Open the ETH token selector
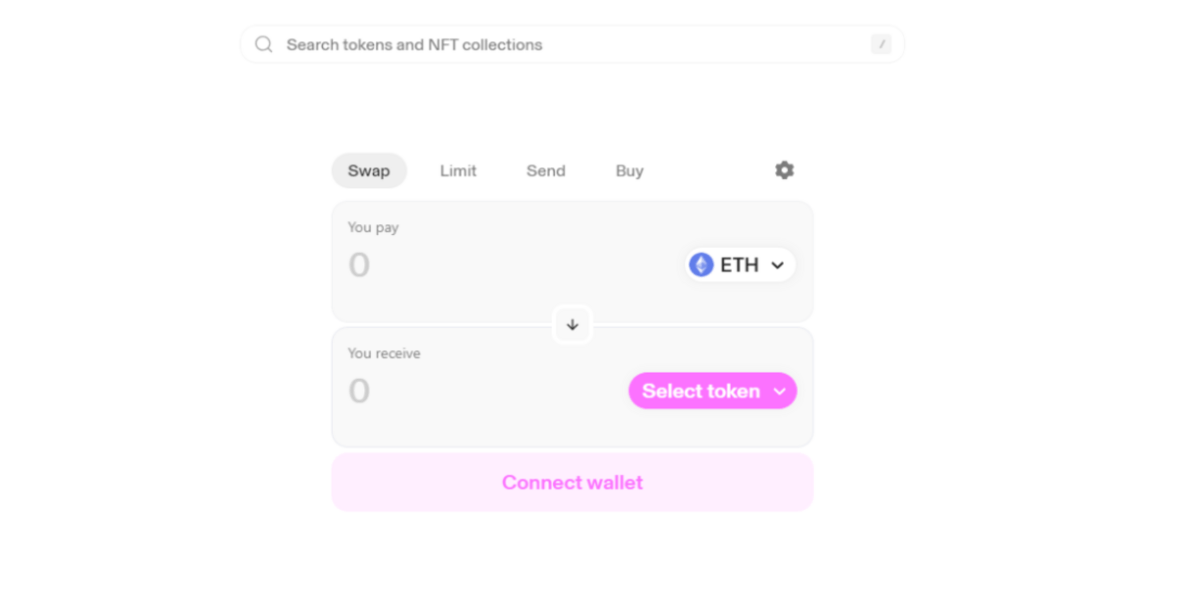The width and height of the screenshot is (1200, 600). tap(740, 265)
